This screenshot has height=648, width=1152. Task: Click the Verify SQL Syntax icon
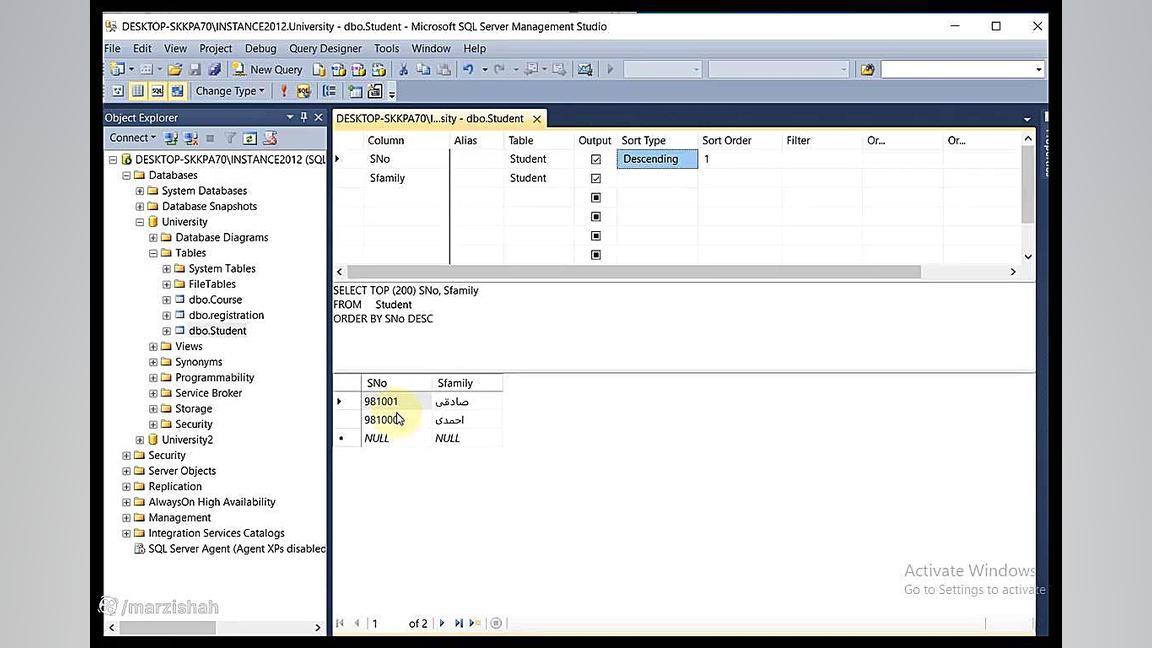(x=303, y=91)
